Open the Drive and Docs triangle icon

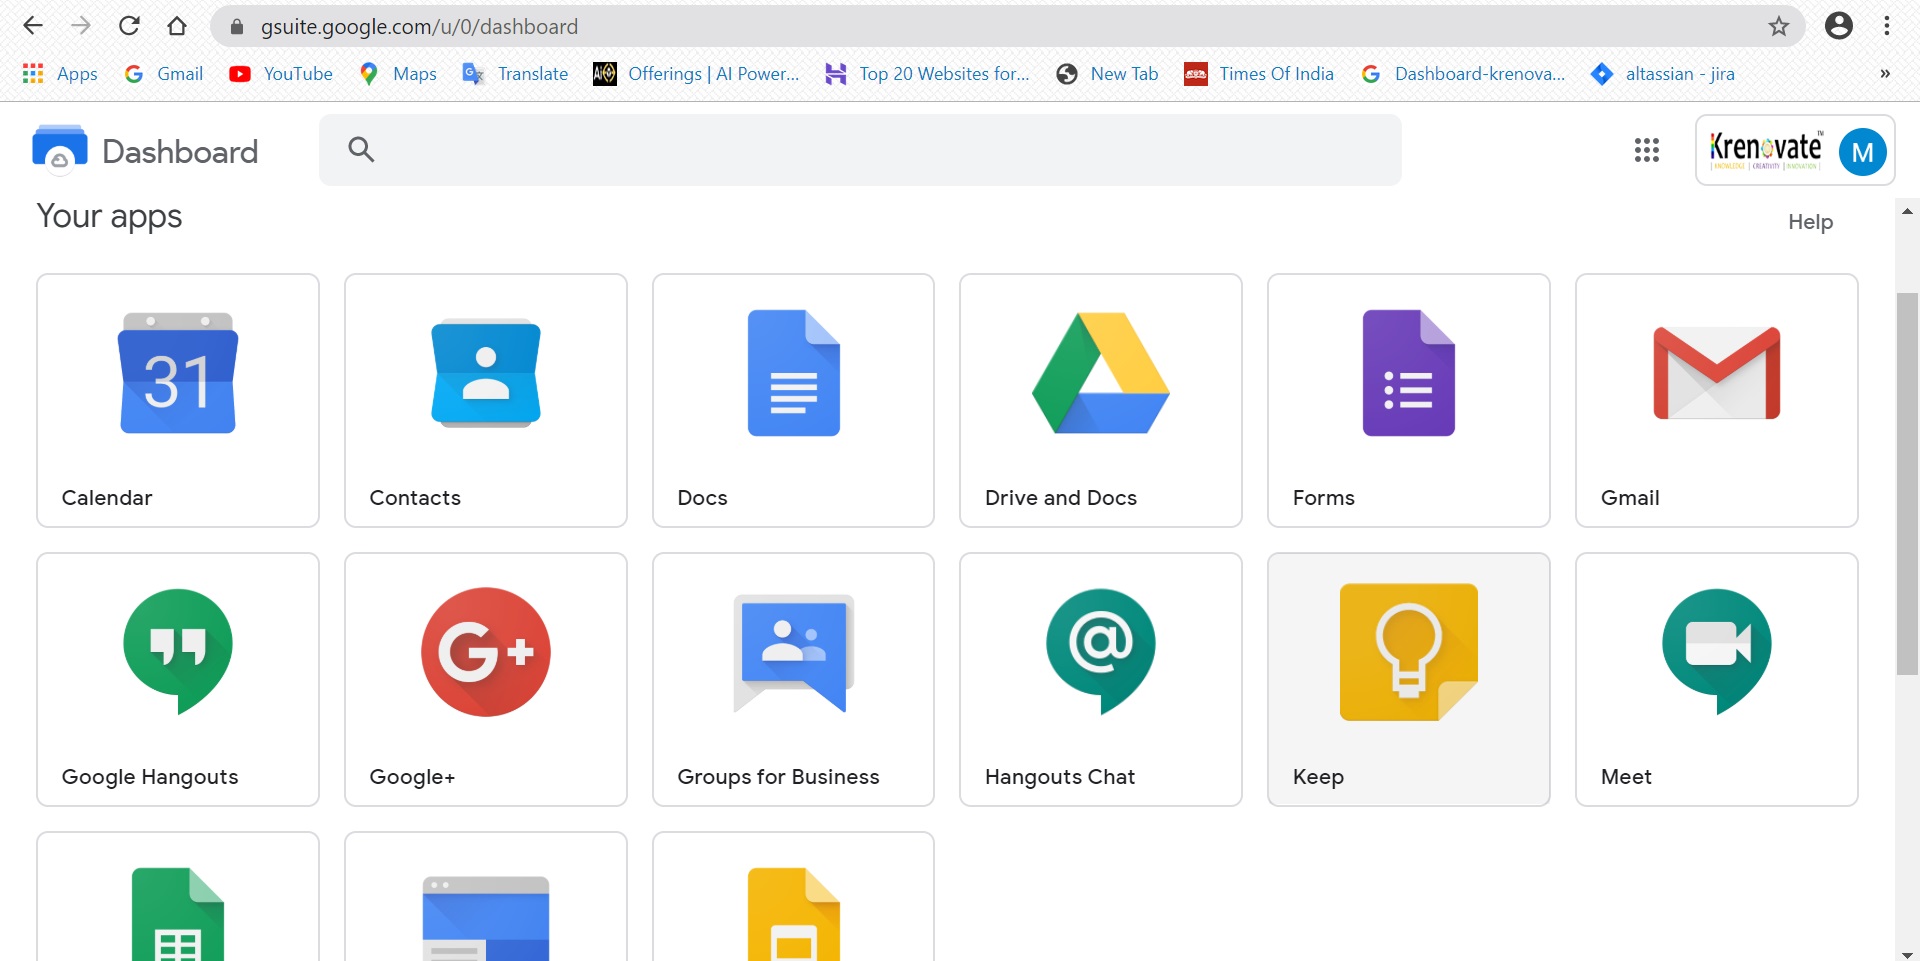[x=1101, y=373]
